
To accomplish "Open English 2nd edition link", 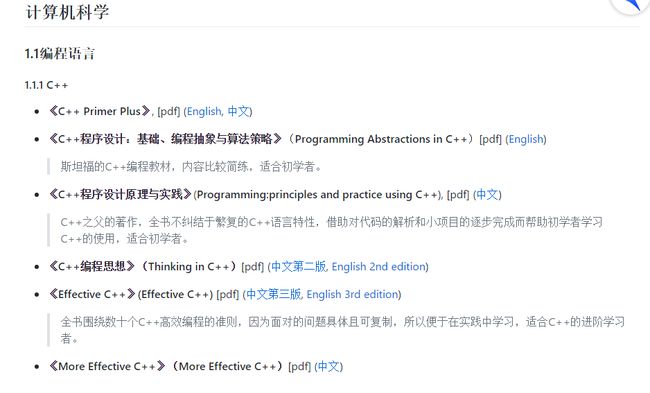I will (379, 267).
